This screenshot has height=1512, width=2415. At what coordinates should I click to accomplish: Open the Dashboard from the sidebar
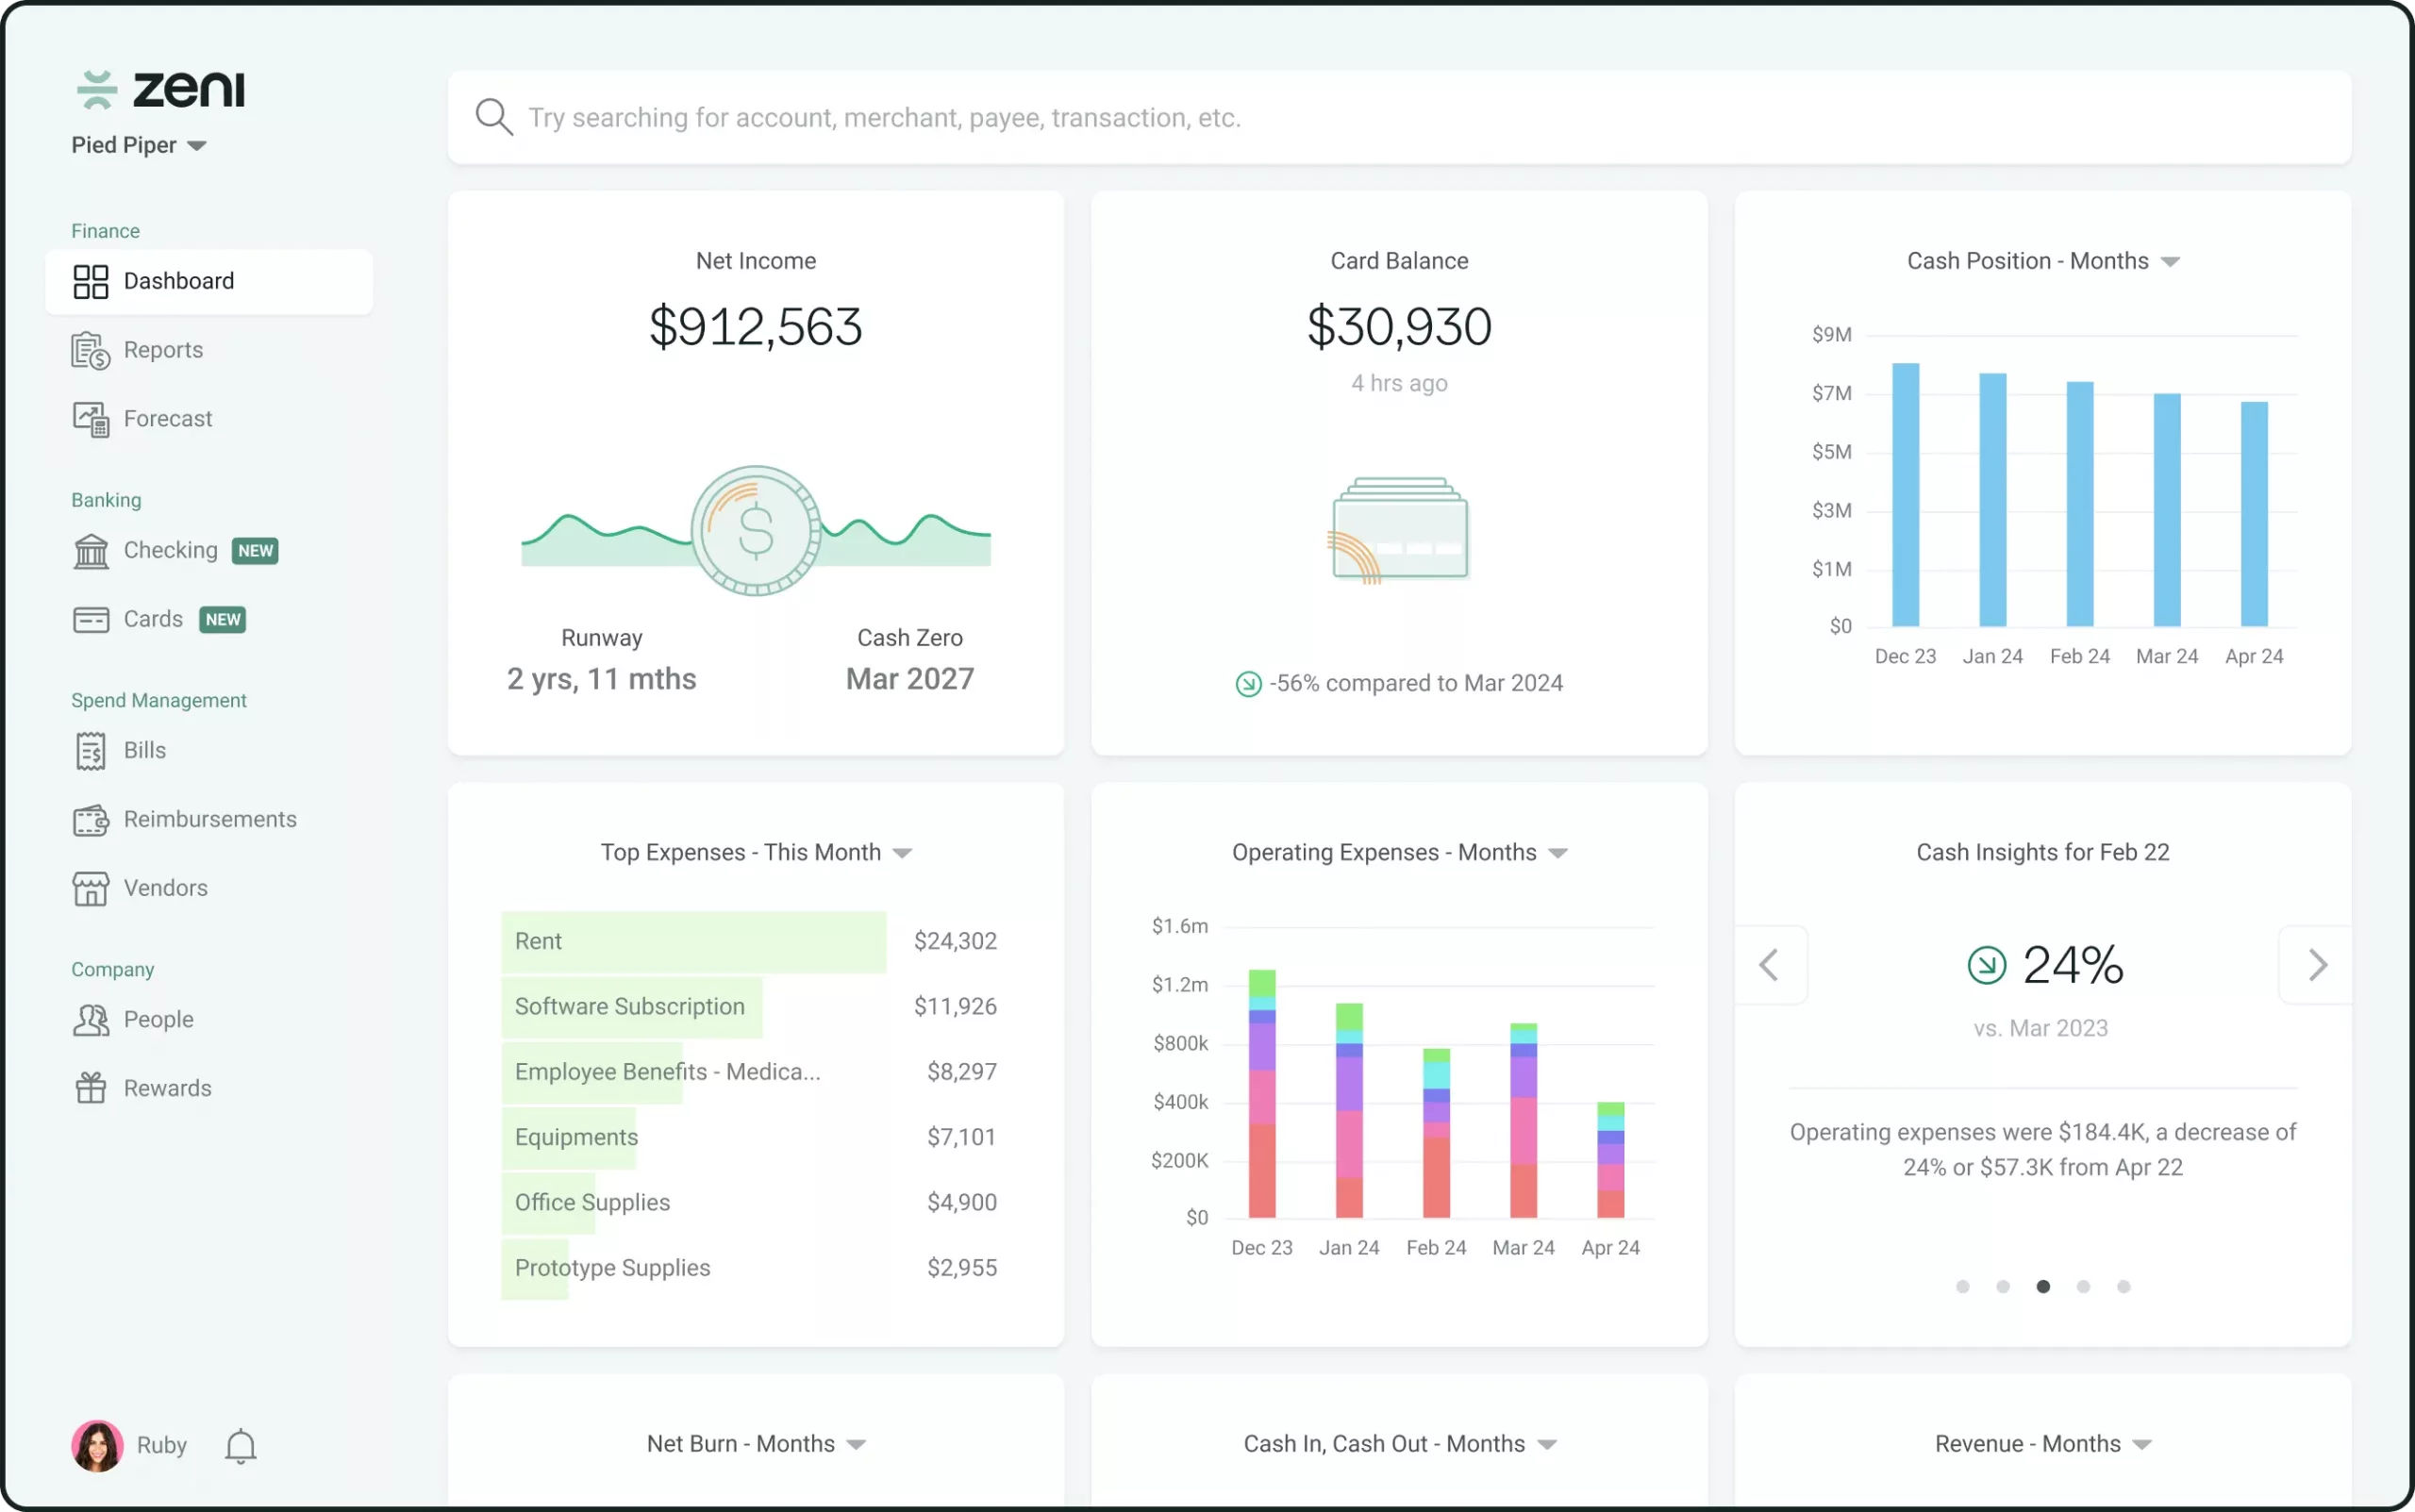point(177,281)
